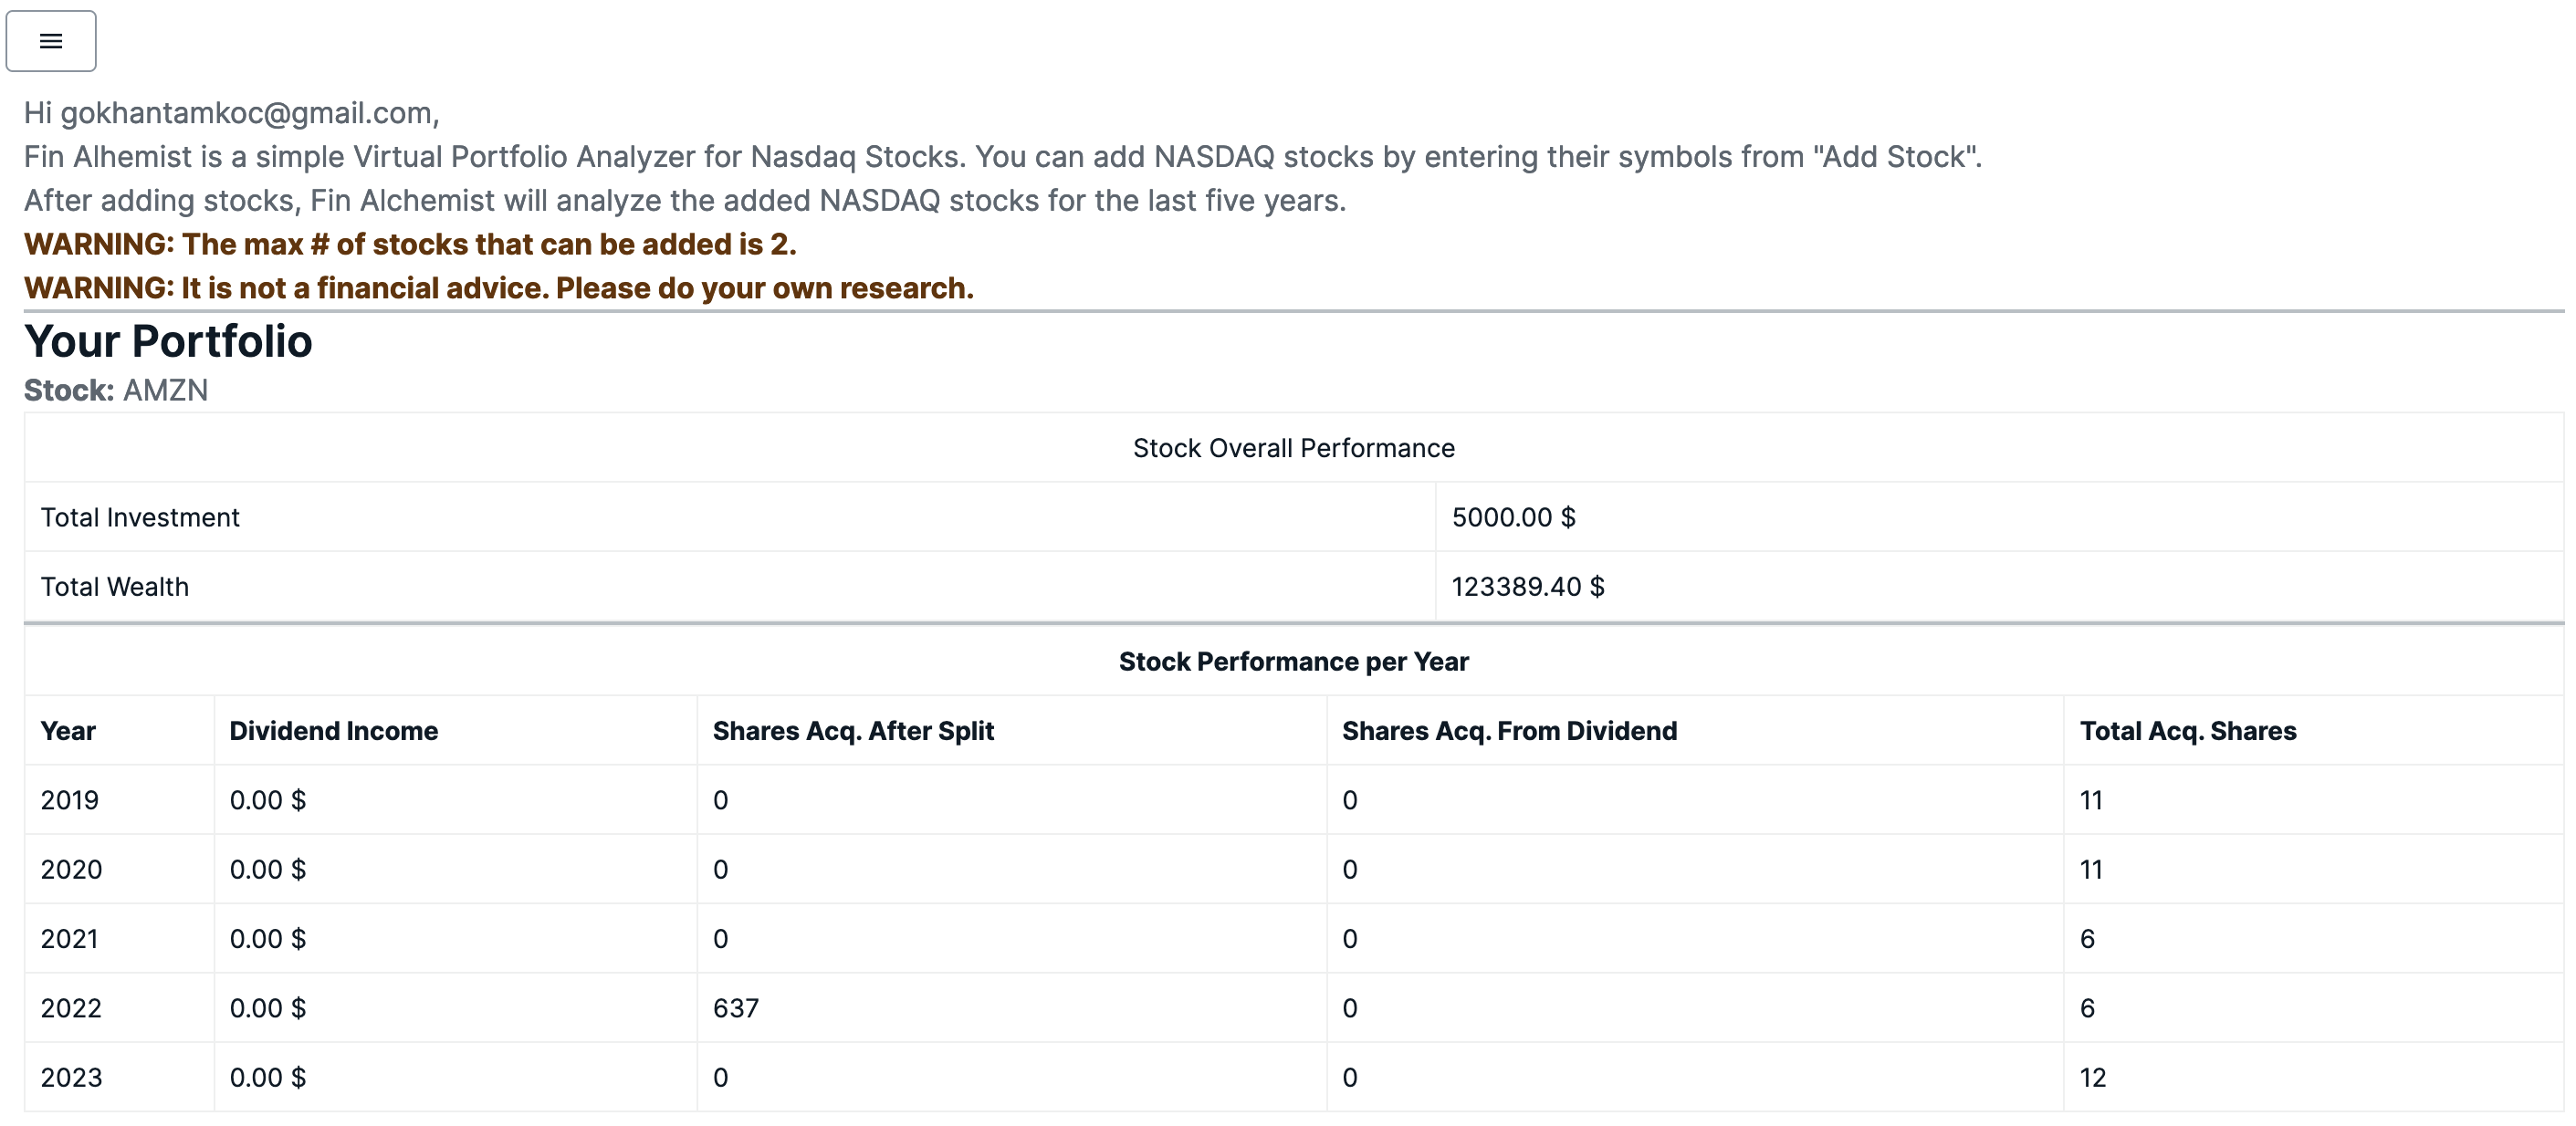This screenshot has height=1126, width=2576.
Task: Click the "Shares Acq. After Split" column header
Action: [853, 731]
